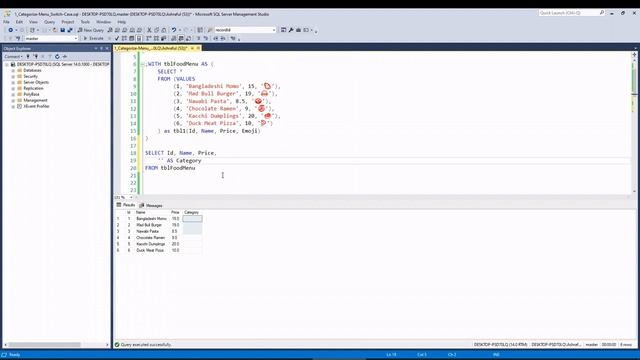Click the Comment out lines icon
The height and width of the screenshot is (360, 640).
198,38
